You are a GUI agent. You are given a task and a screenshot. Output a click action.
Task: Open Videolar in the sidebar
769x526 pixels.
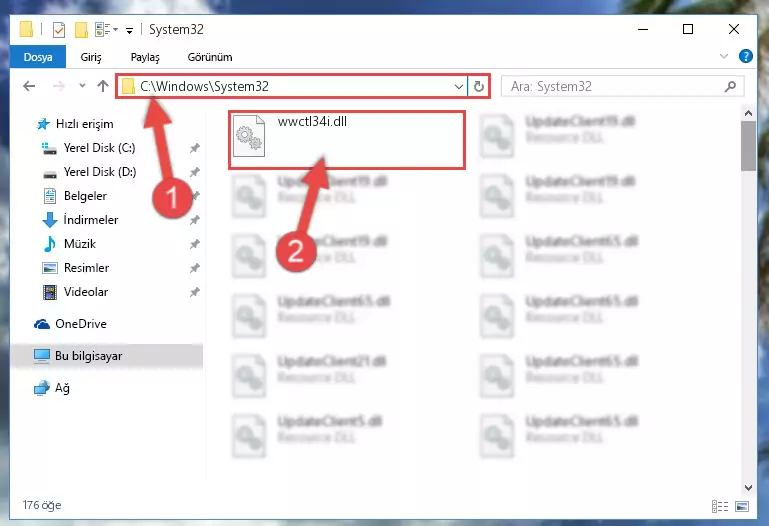point(86,292)
